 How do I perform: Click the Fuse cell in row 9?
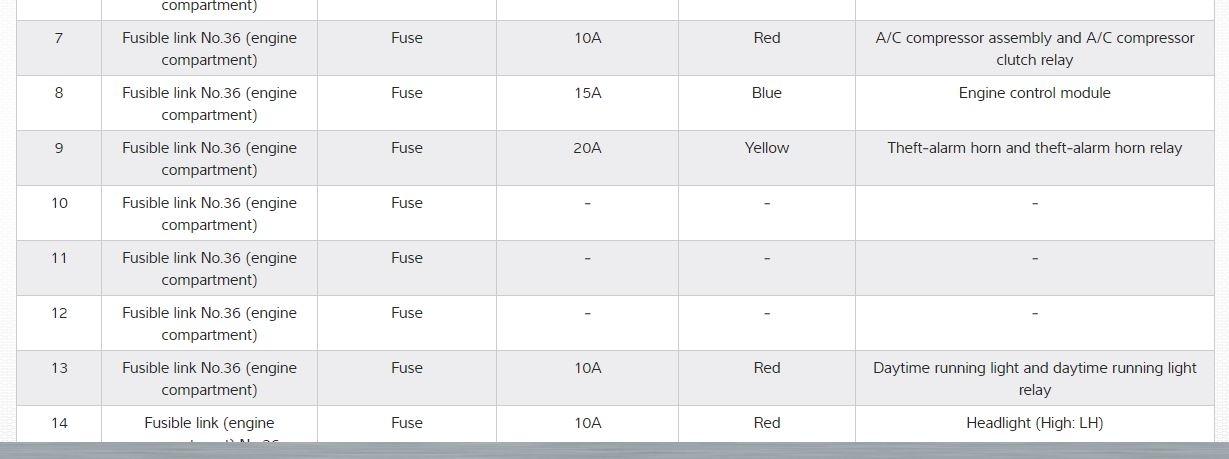point(406,148)
